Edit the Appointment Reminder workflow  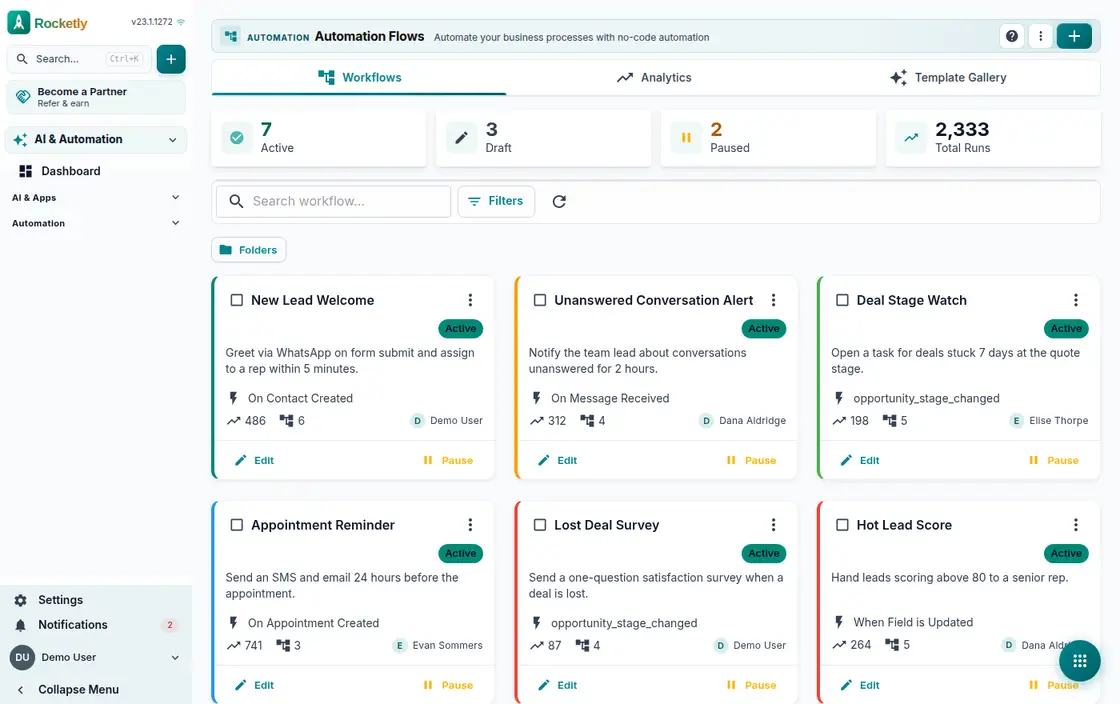(254, 685)
